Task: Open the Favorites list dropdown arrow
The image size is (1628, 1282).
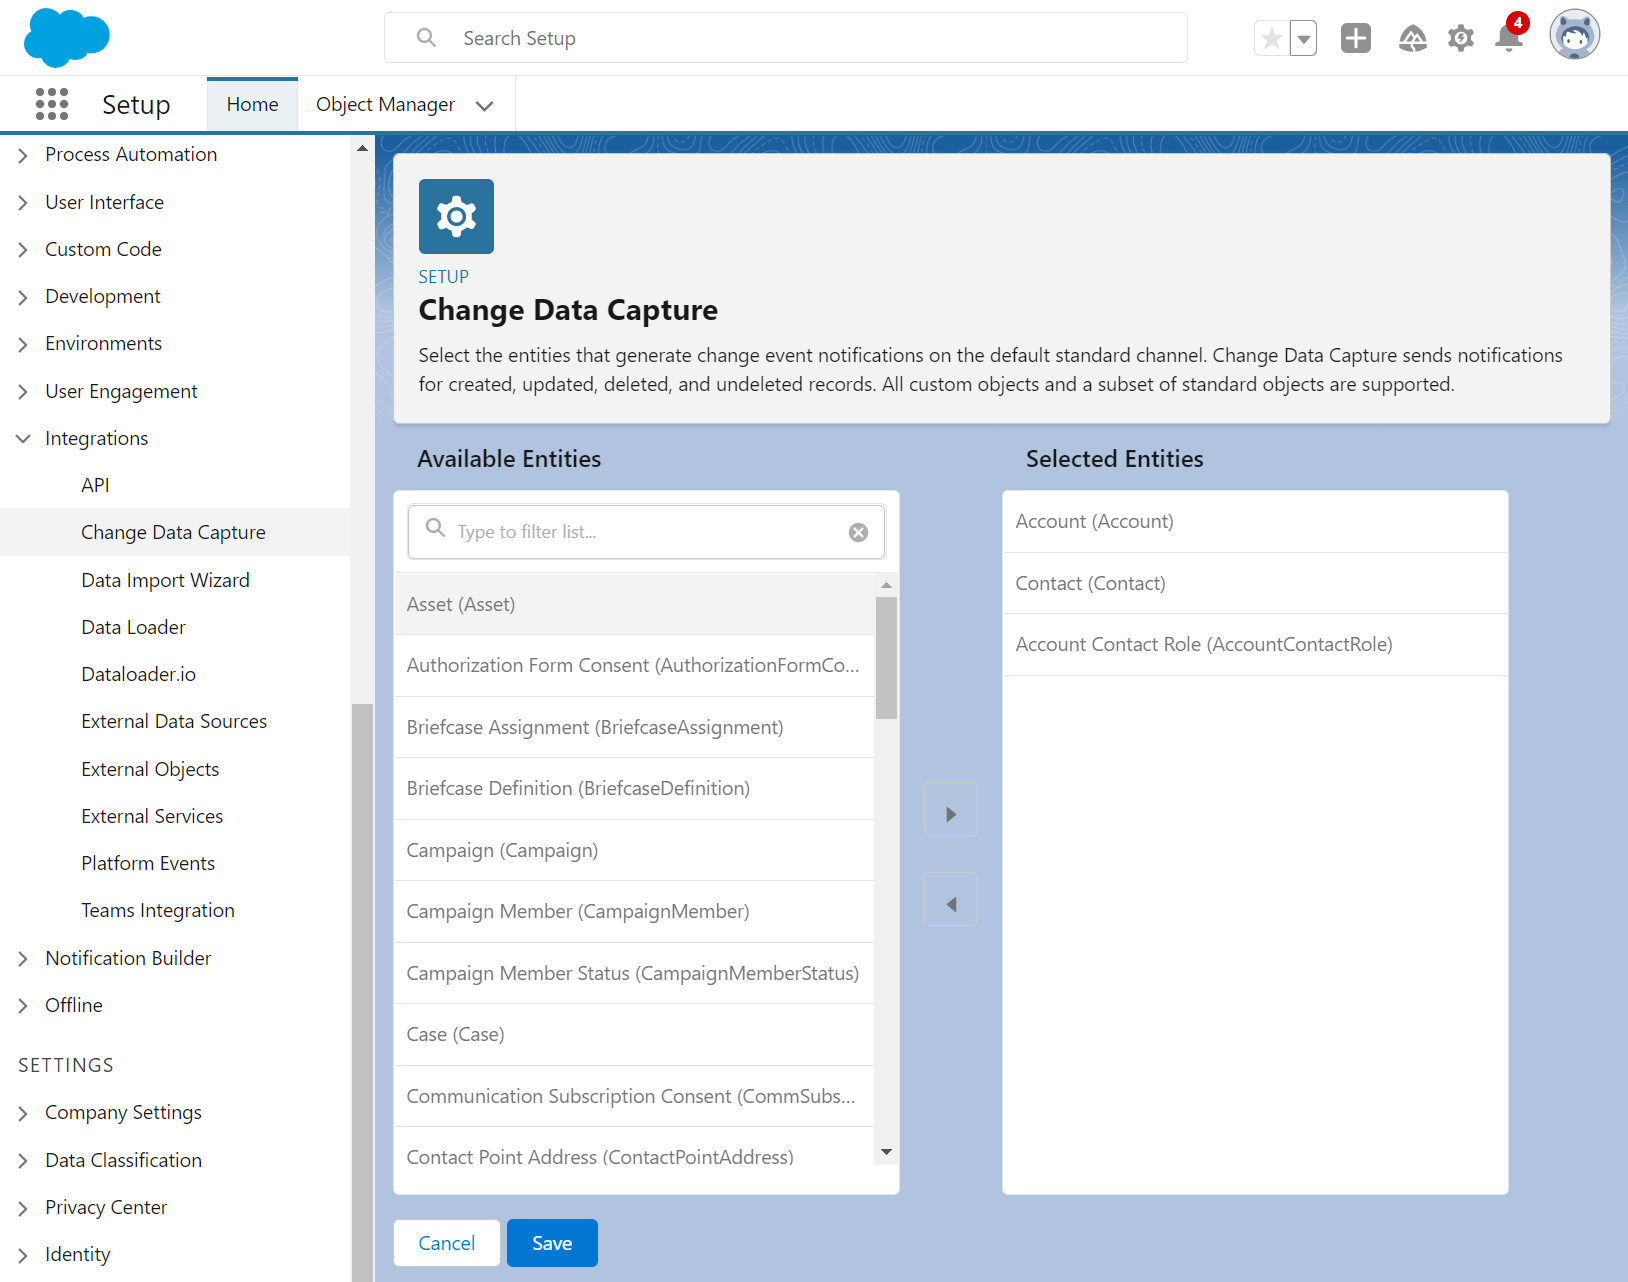Action: [1303, 37]
